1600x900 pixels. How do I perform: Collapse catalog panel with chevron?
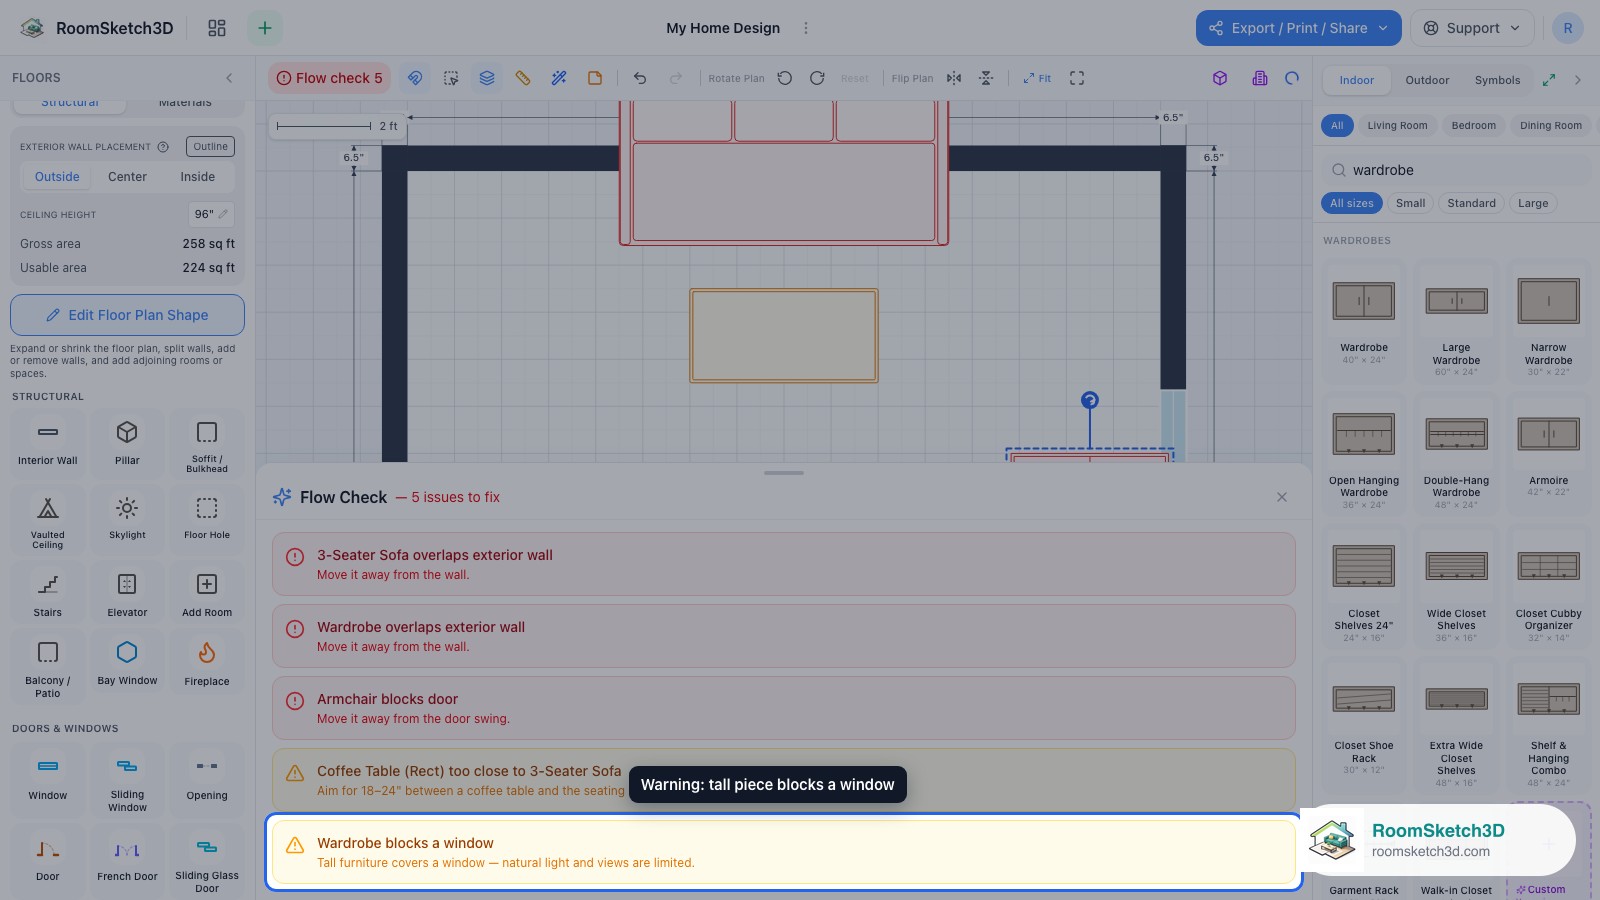click(1578, 80)
